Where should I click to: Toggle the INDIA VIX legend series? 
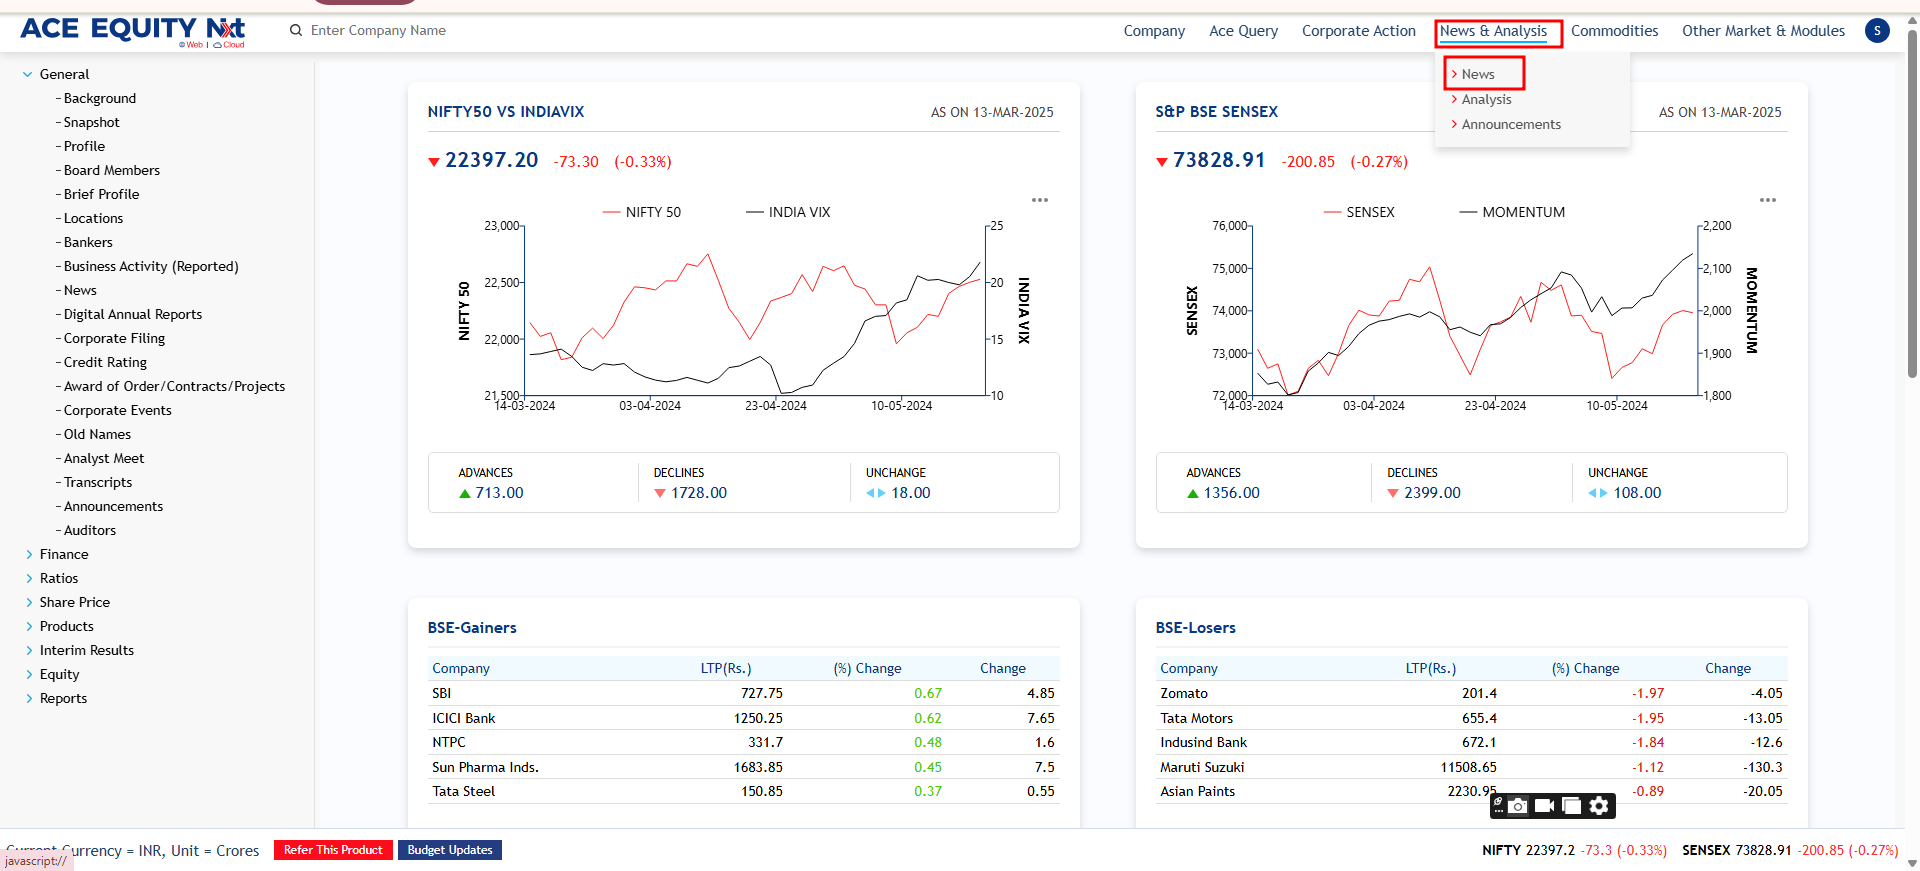789,212
